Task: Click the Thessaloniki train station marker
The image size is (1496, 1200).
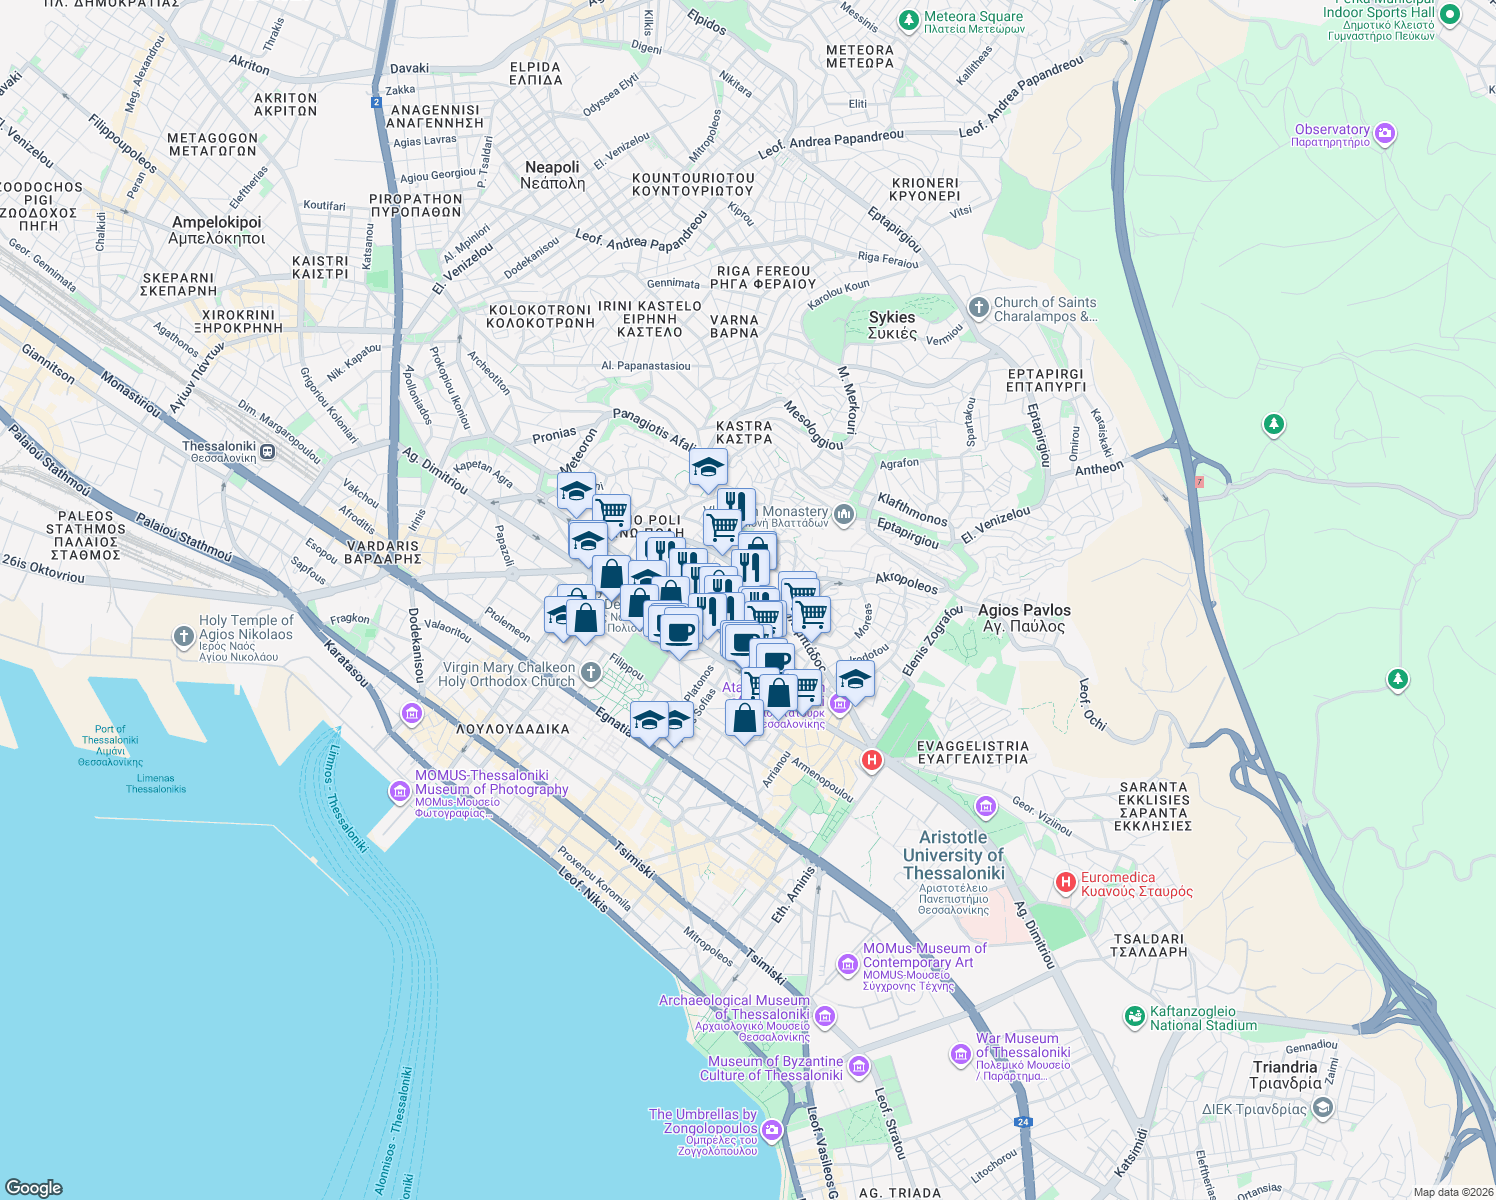Action: pyautogui.click(x=265, y=451)
